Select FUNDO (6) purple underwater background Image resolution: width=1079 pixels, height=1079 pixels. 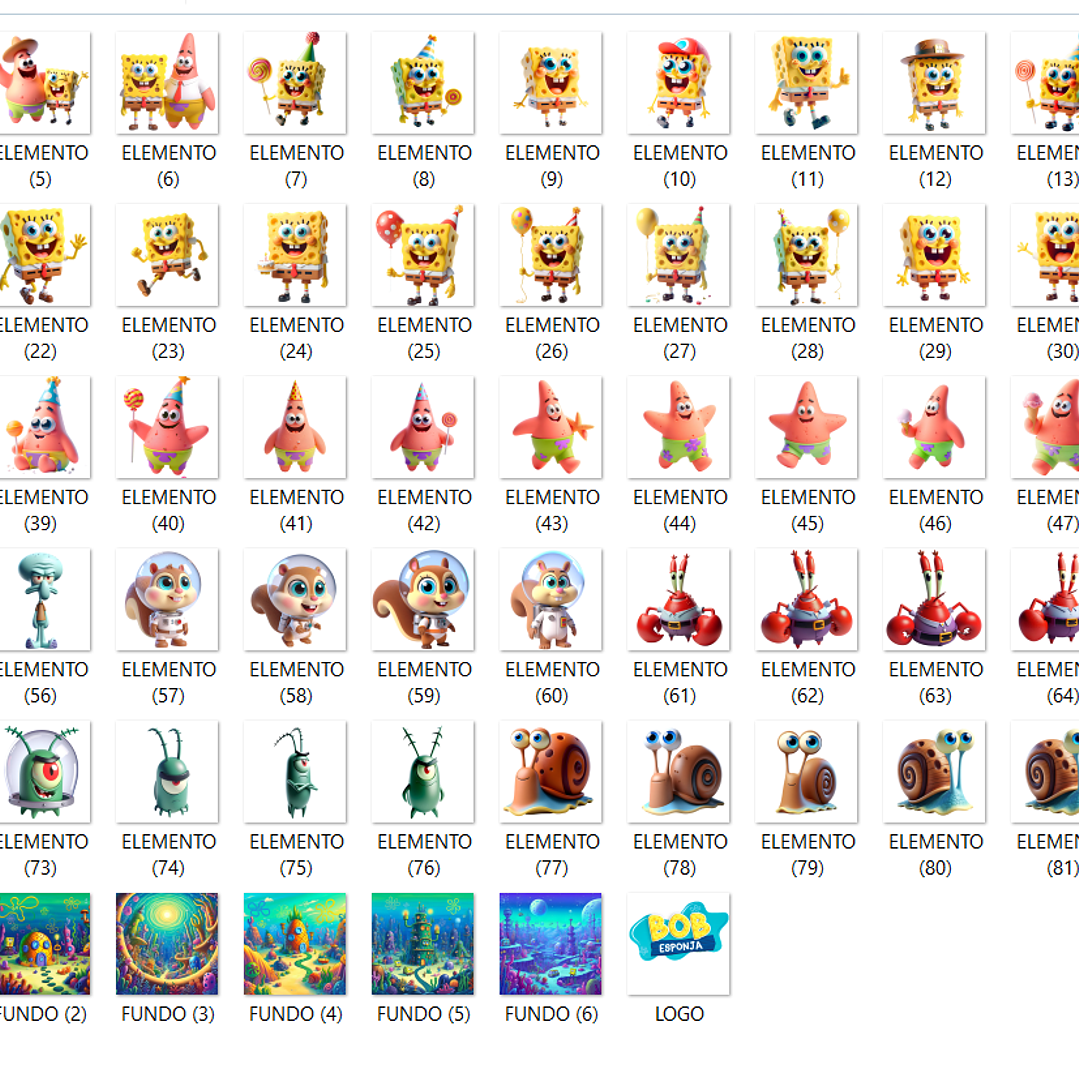click(x=552, y=943)
